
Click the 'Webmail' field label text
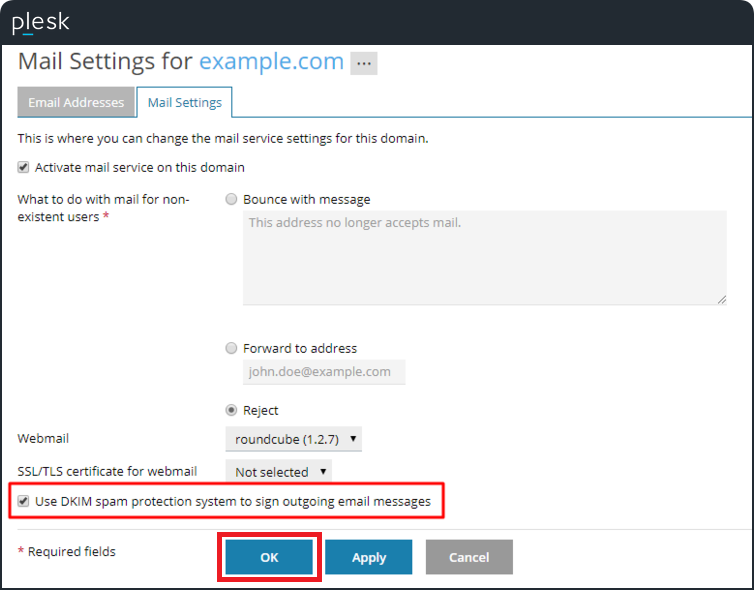[x=43, y=439]
